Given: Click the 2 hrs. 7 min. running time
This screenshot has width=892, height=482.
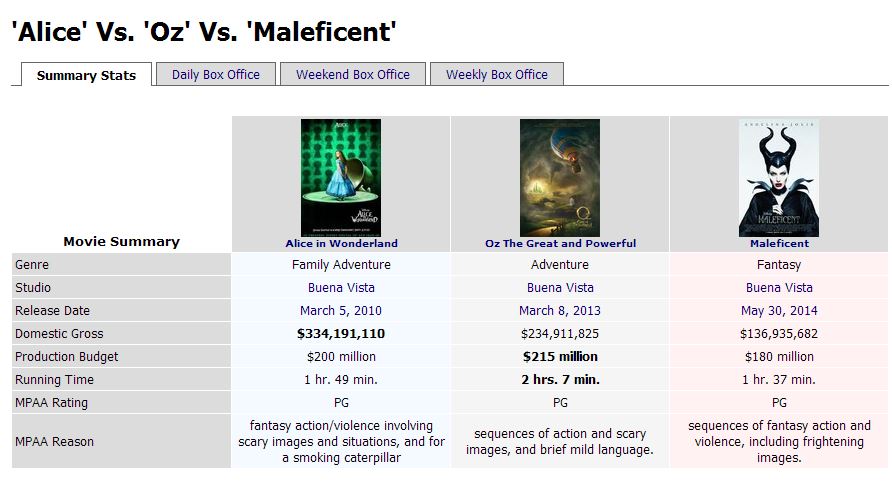Looking at the screenshot, I should coord(560,380).
